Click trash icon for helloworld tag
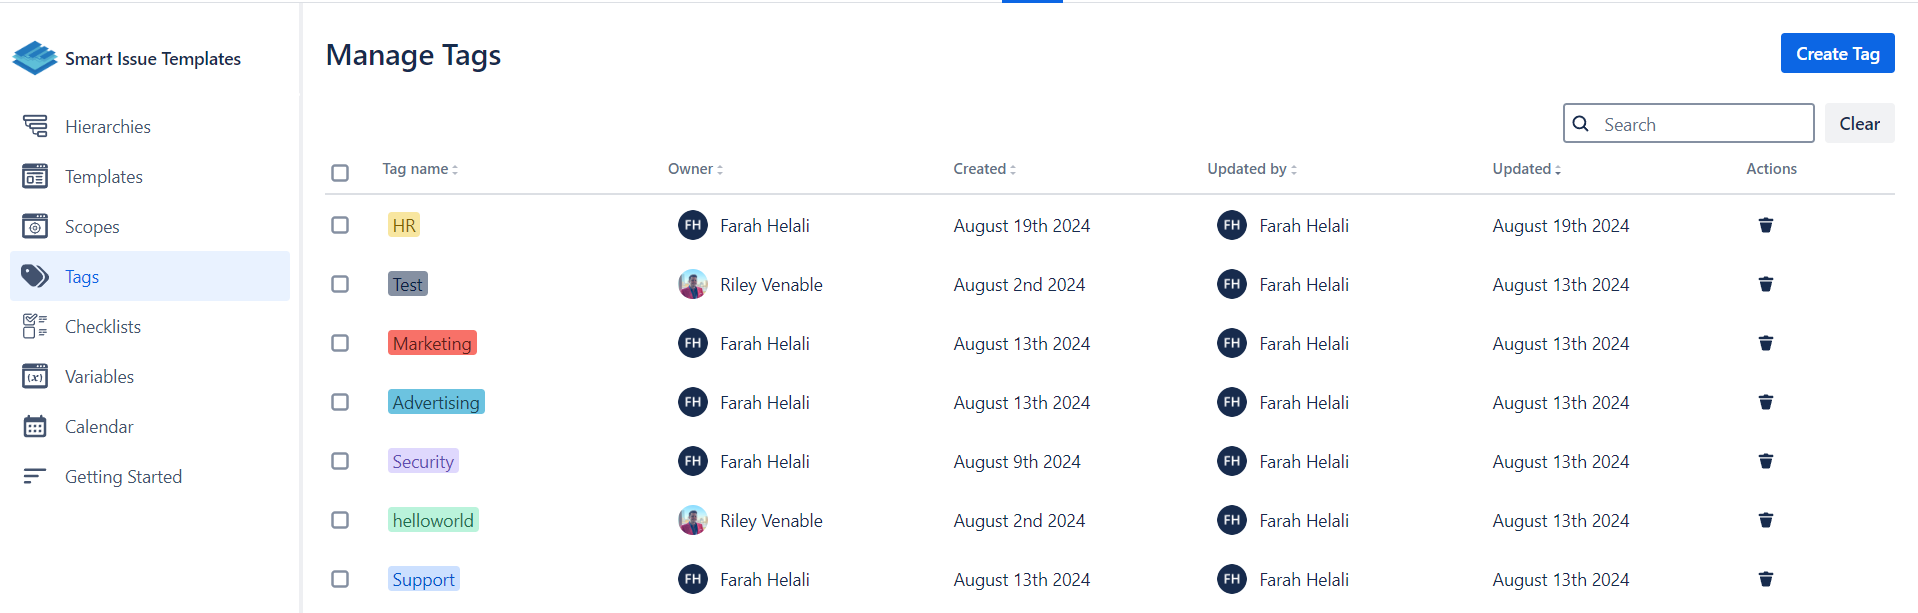Image resolution: width=1918 pixels, height=613 pixels. [1765, 520]
